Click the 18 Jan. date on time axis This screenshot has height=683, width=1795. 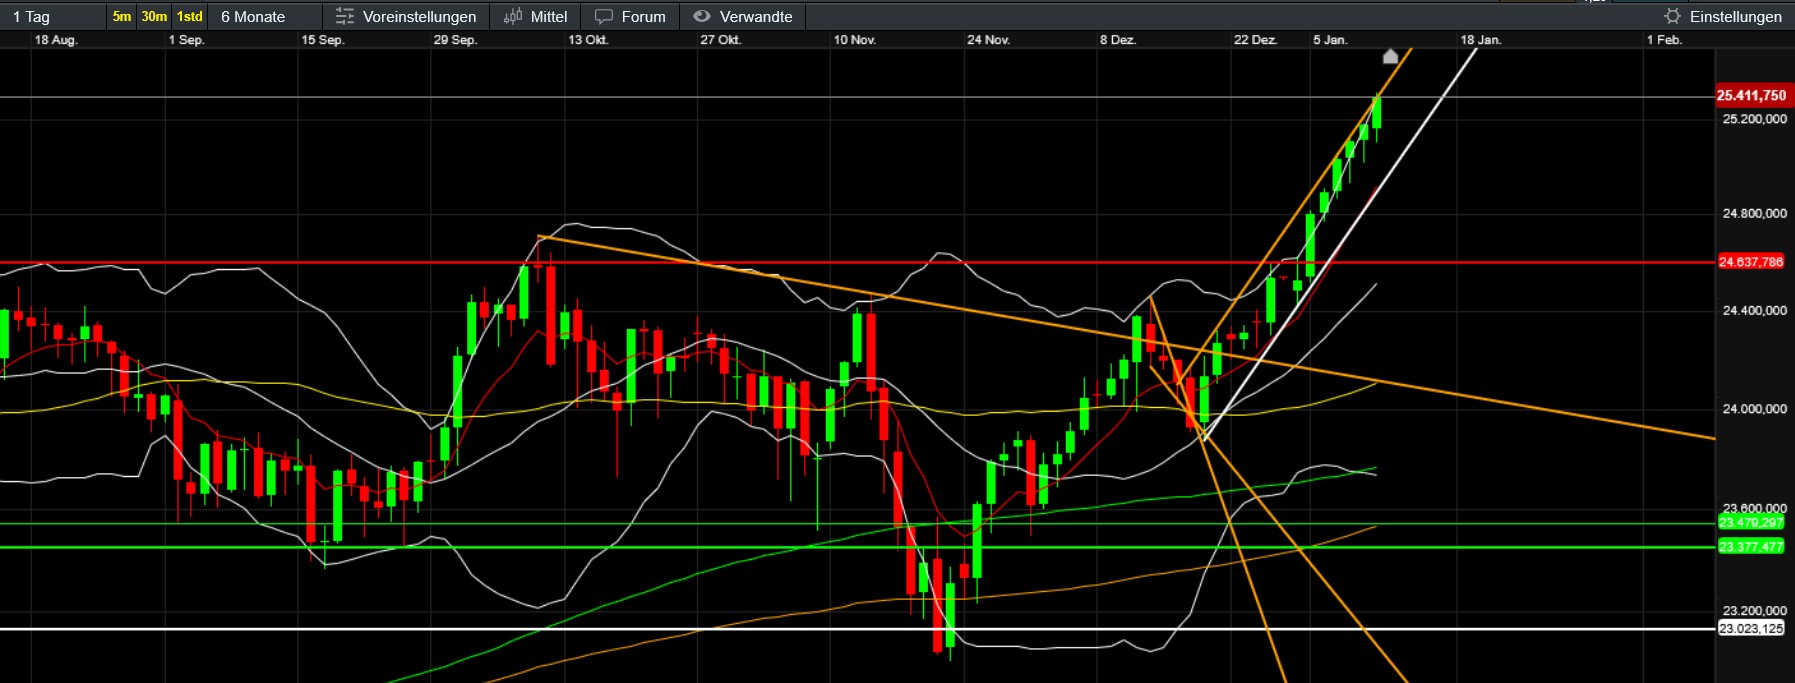(1480, 40)
